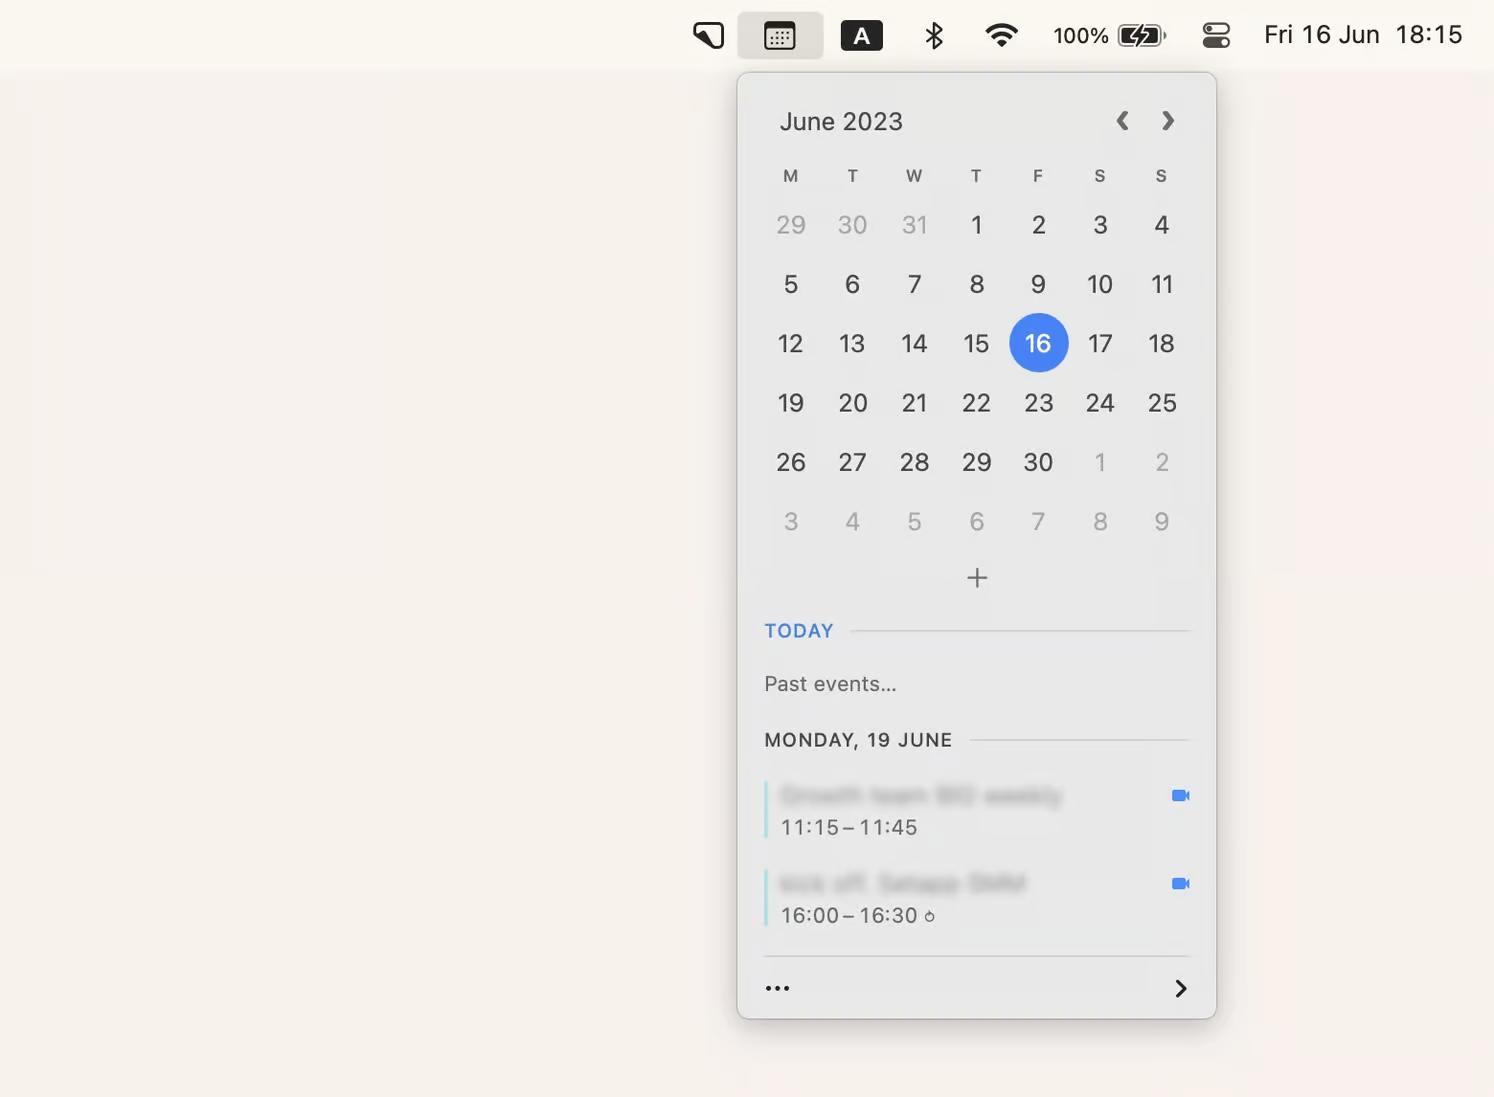Go to next month using right chevron
The image size is (1494, 1097).
point(1167,121)
